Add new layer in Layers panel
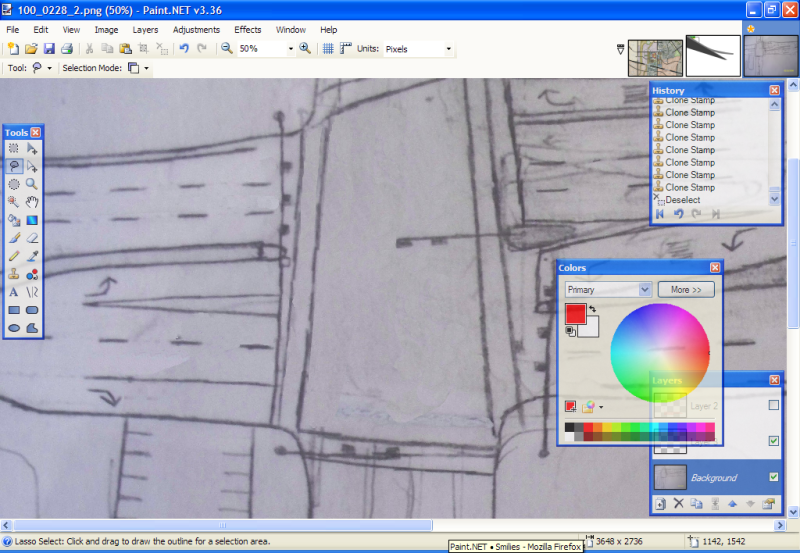This screenshot has height=553, width=800. pos(660,504)
